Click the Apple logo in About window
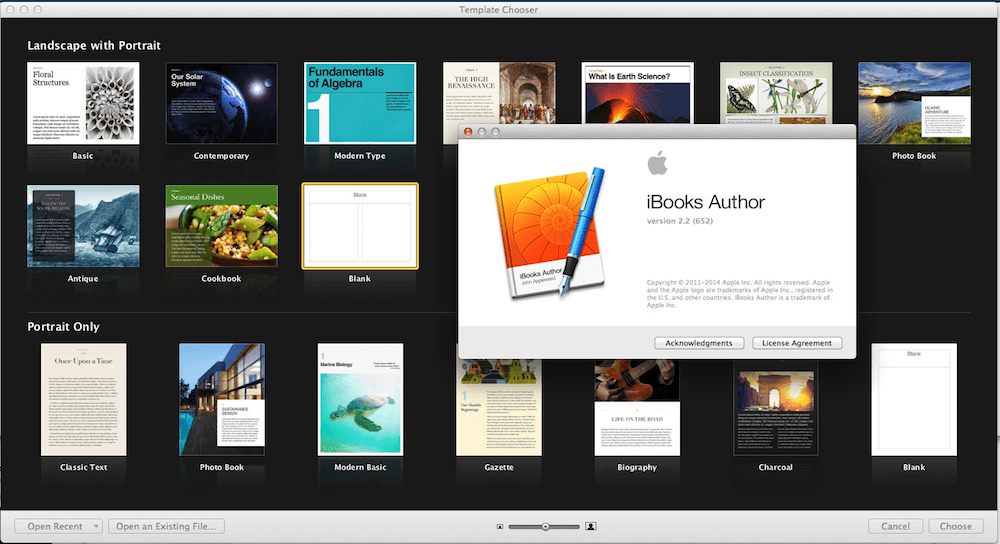 (658, 163)
